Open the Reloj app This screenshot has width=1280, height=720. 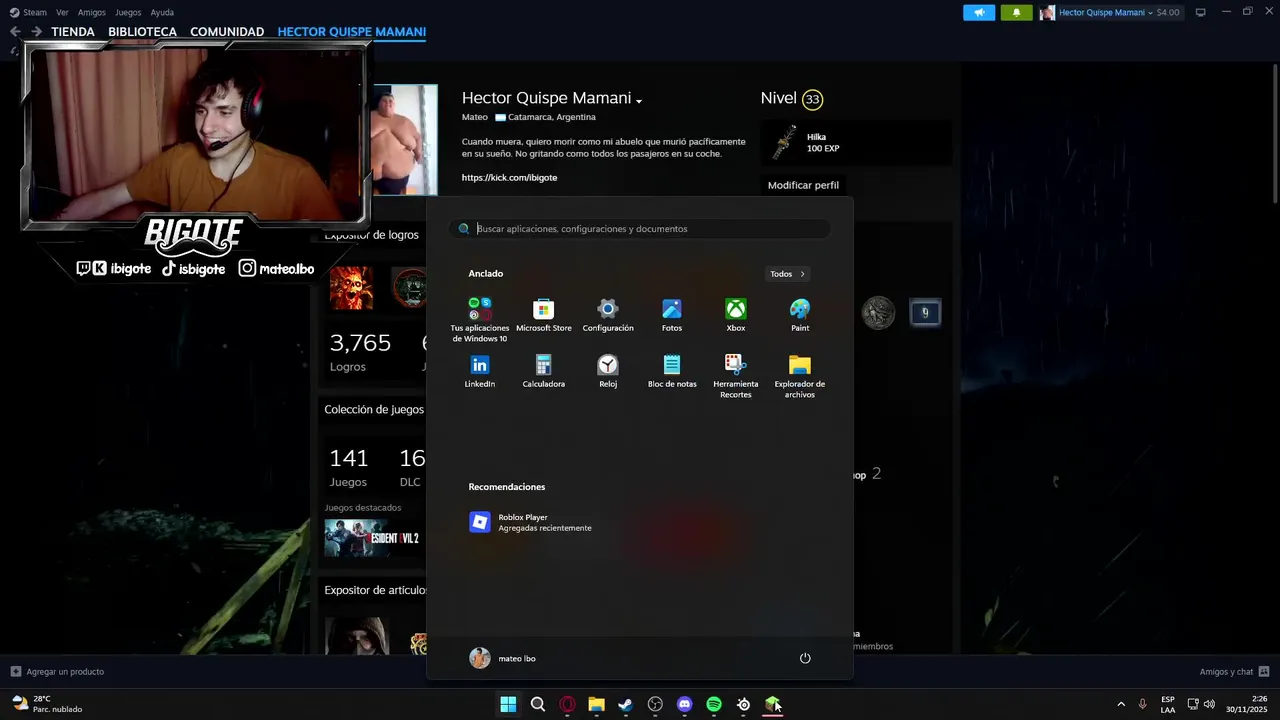(x=608, y=371)
